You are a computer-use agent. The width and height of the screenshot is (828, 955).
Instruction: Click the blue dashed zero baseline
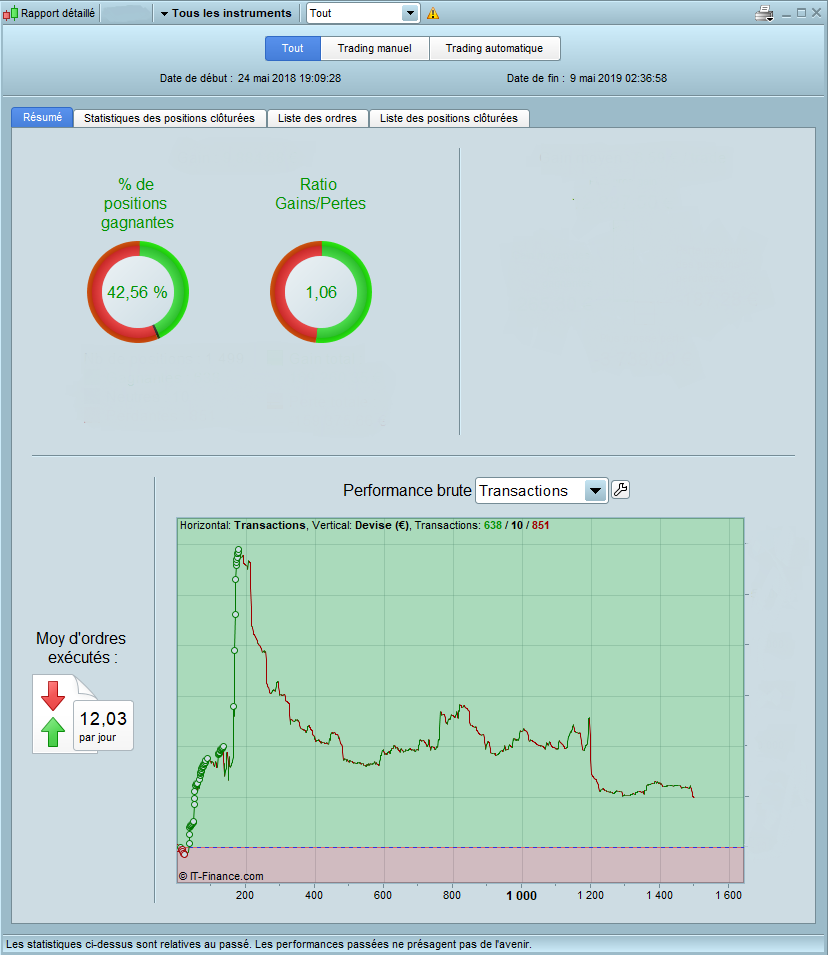coord(461,847)
